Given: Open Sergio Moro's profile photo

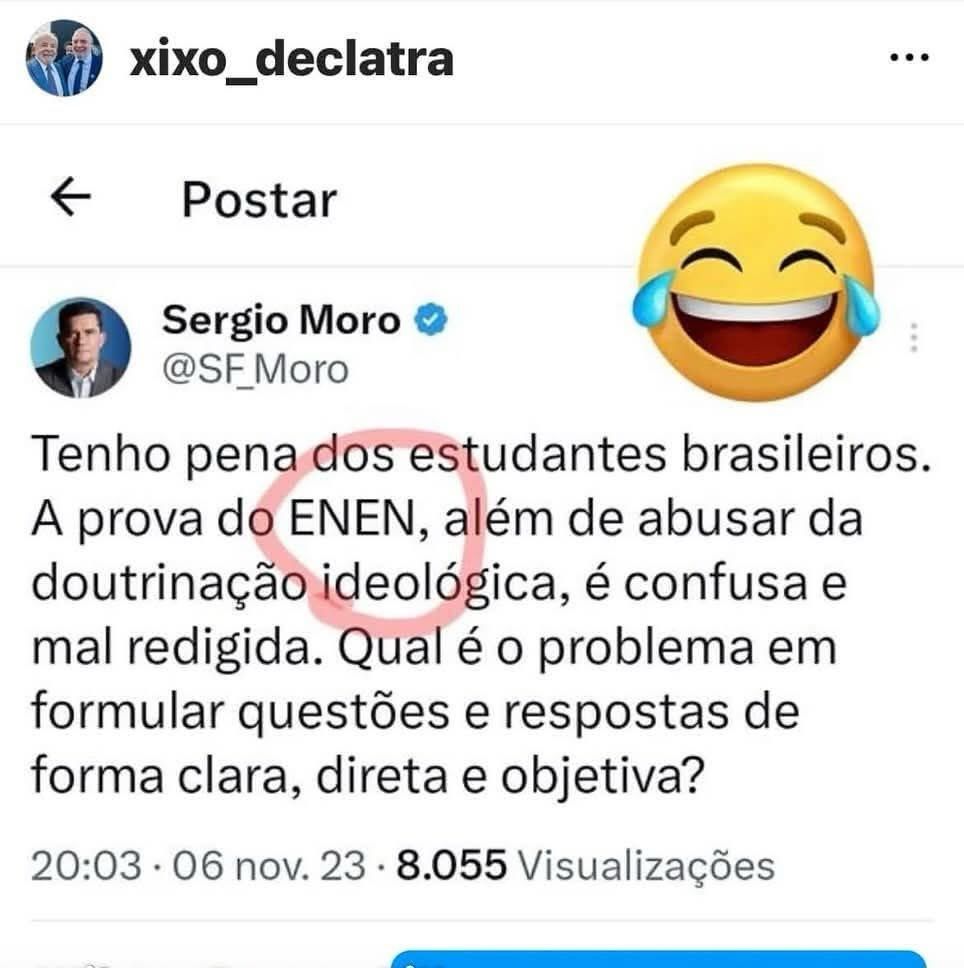Looking at the screenshot, I should click(x=80, y=348).
